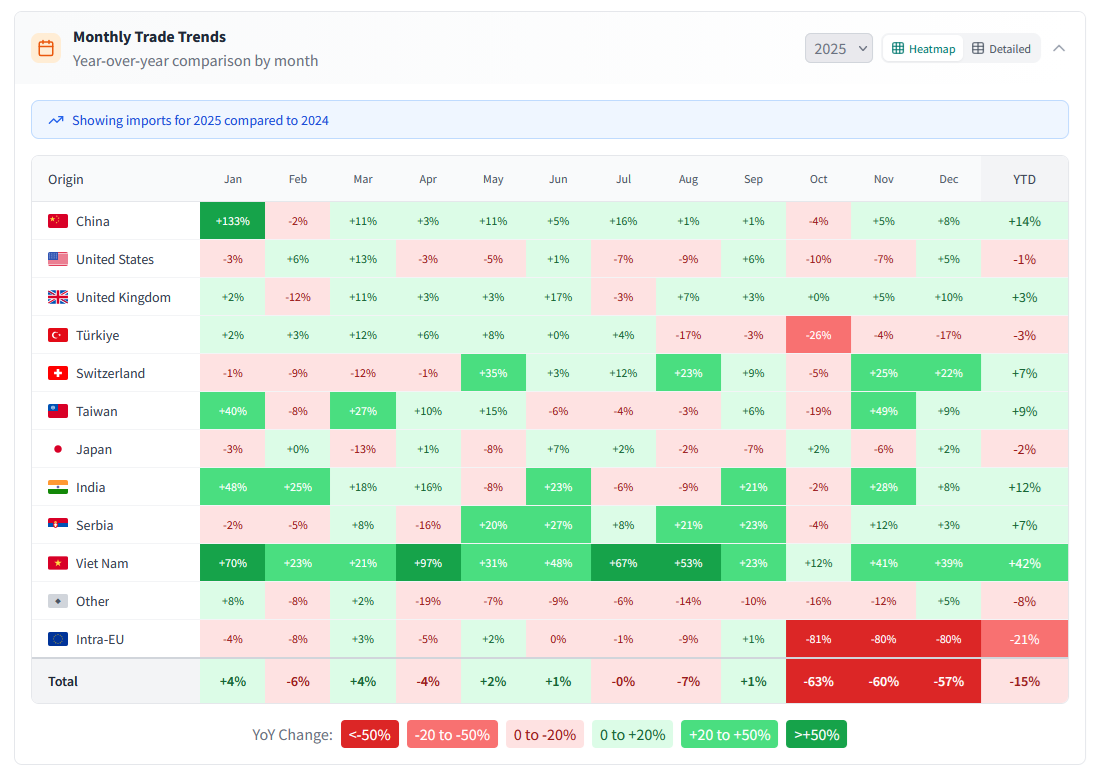Click the YTD column header
The image size is (1098, 779).
(1023, 179)
